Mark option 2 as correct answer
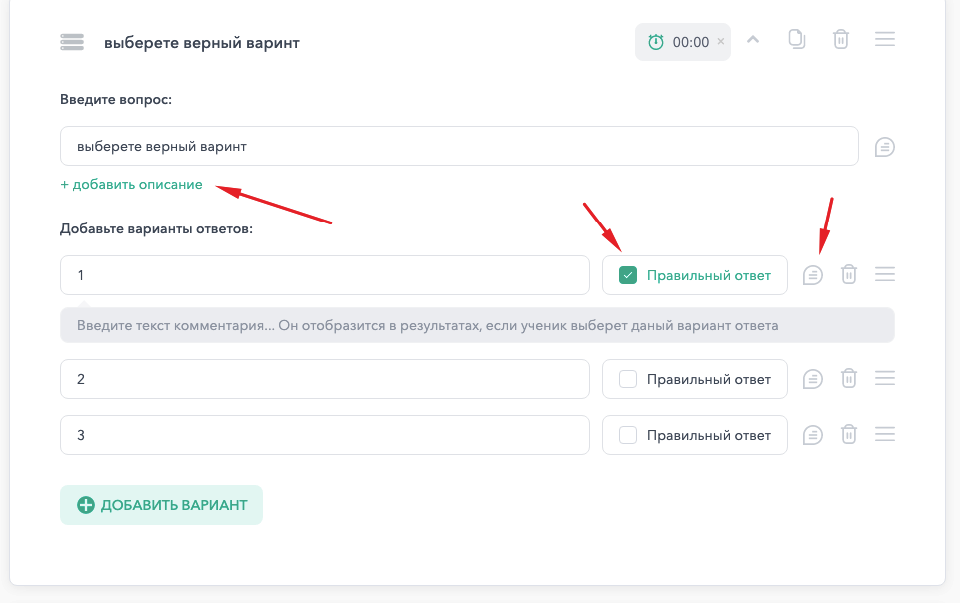 tap(628, 379)
